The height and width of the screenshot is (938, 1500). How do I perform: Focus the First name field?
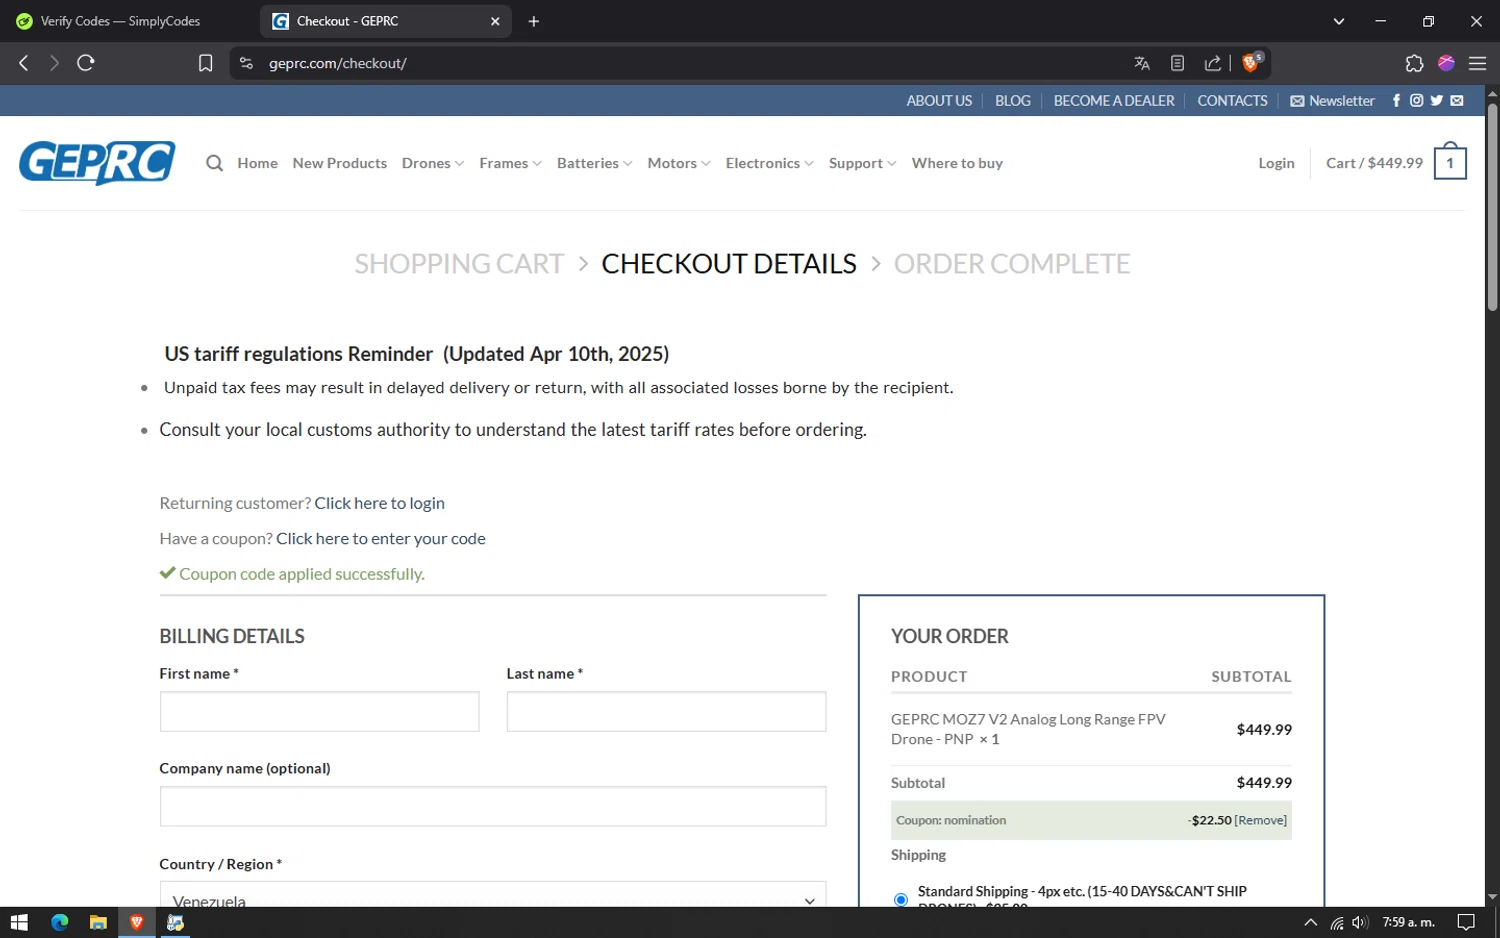tap(319, 711)
